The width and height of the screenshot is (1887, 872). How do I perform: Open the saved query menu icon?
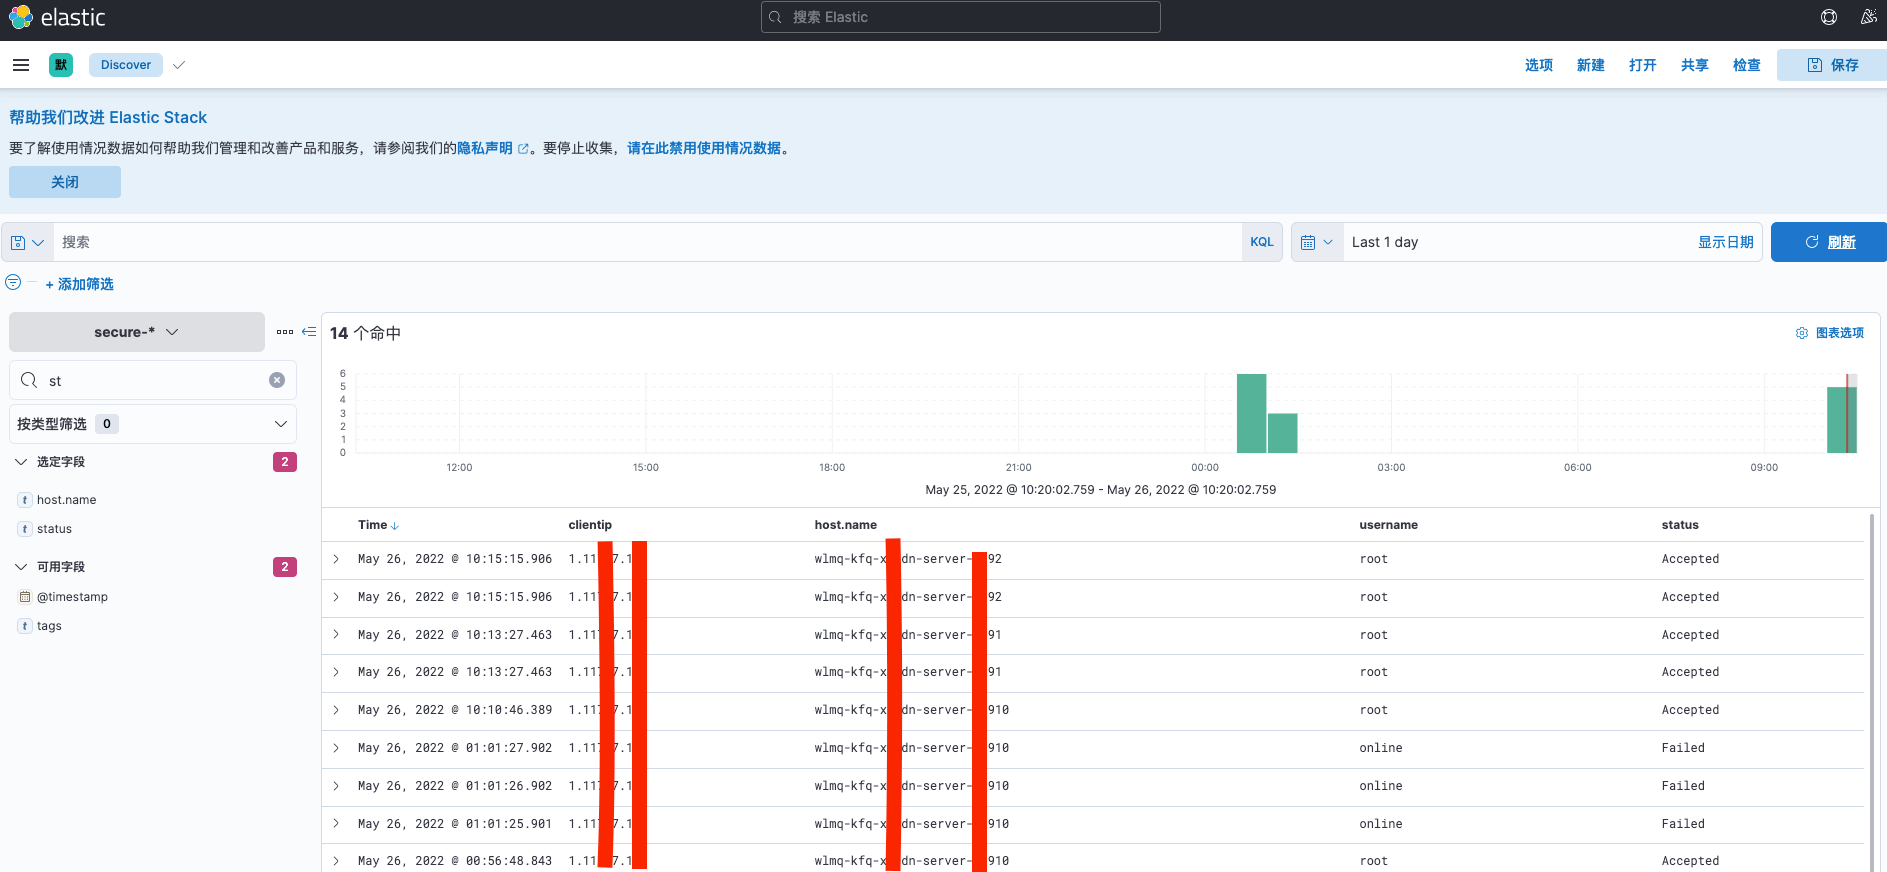pyautogui.click(x=27, y=242)
